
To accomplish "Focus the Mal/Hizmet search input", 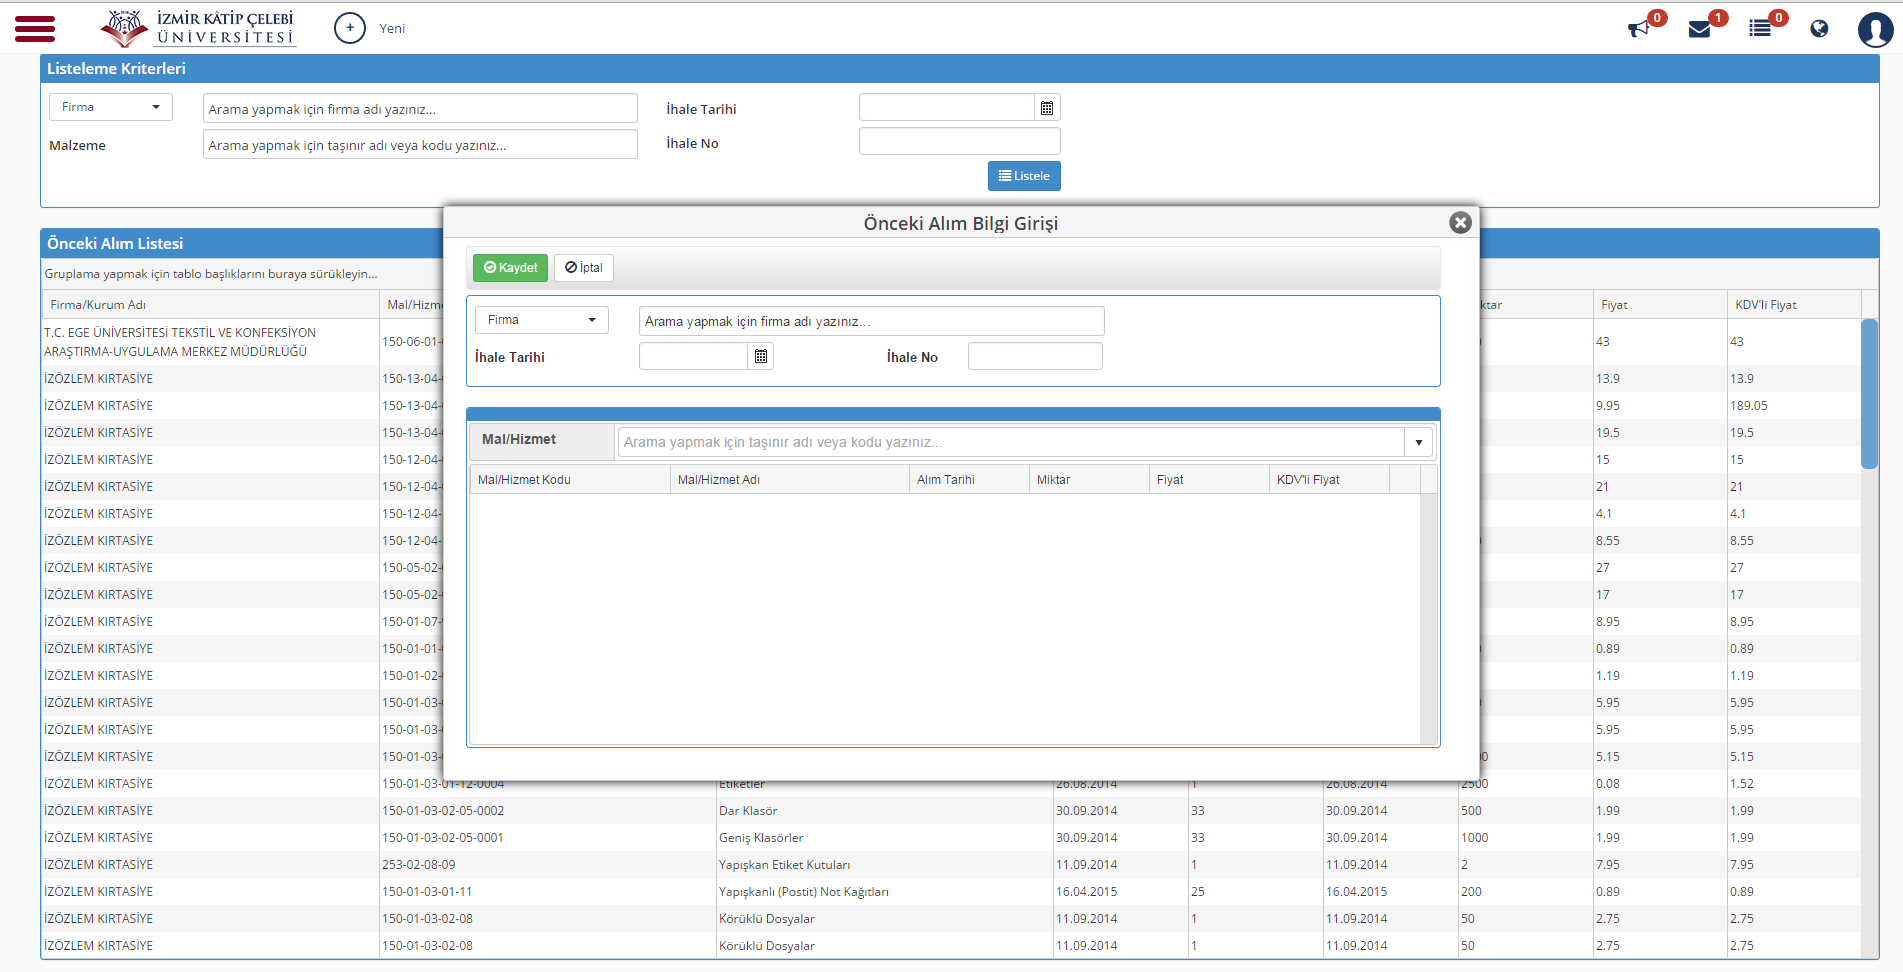I will point(1011,442).
